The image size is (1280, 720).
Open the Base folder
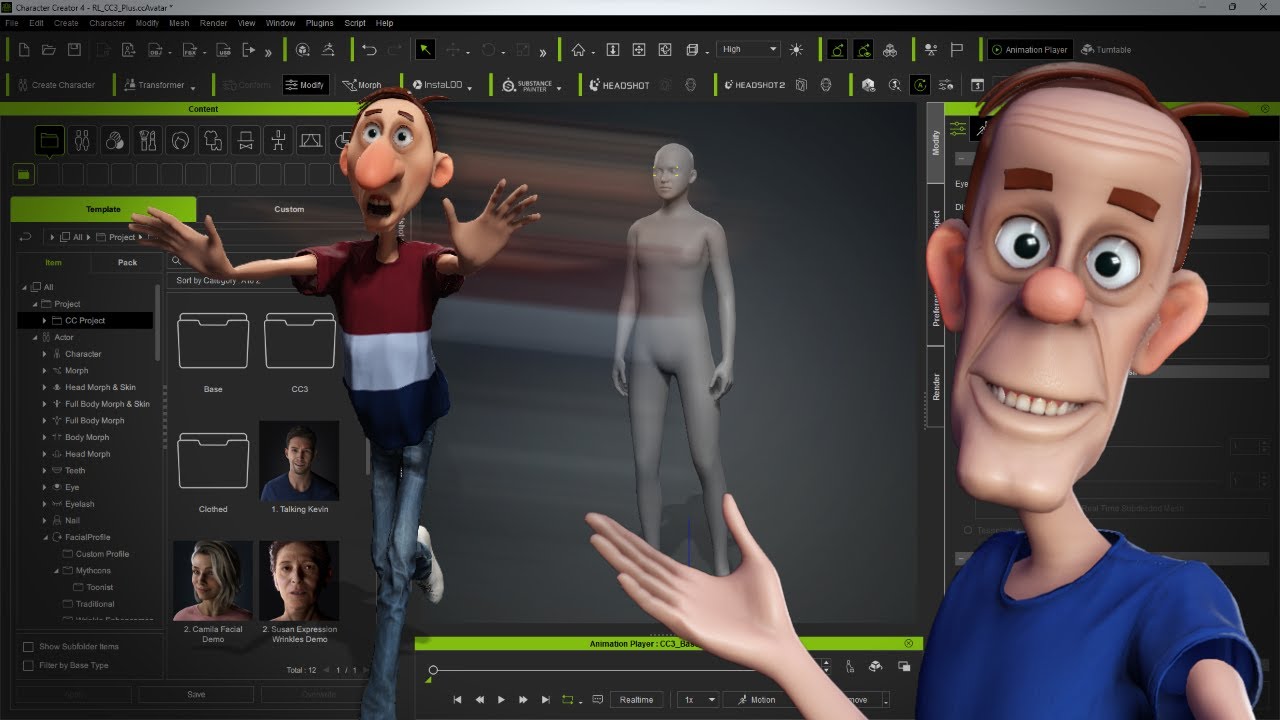pos(213,341)
